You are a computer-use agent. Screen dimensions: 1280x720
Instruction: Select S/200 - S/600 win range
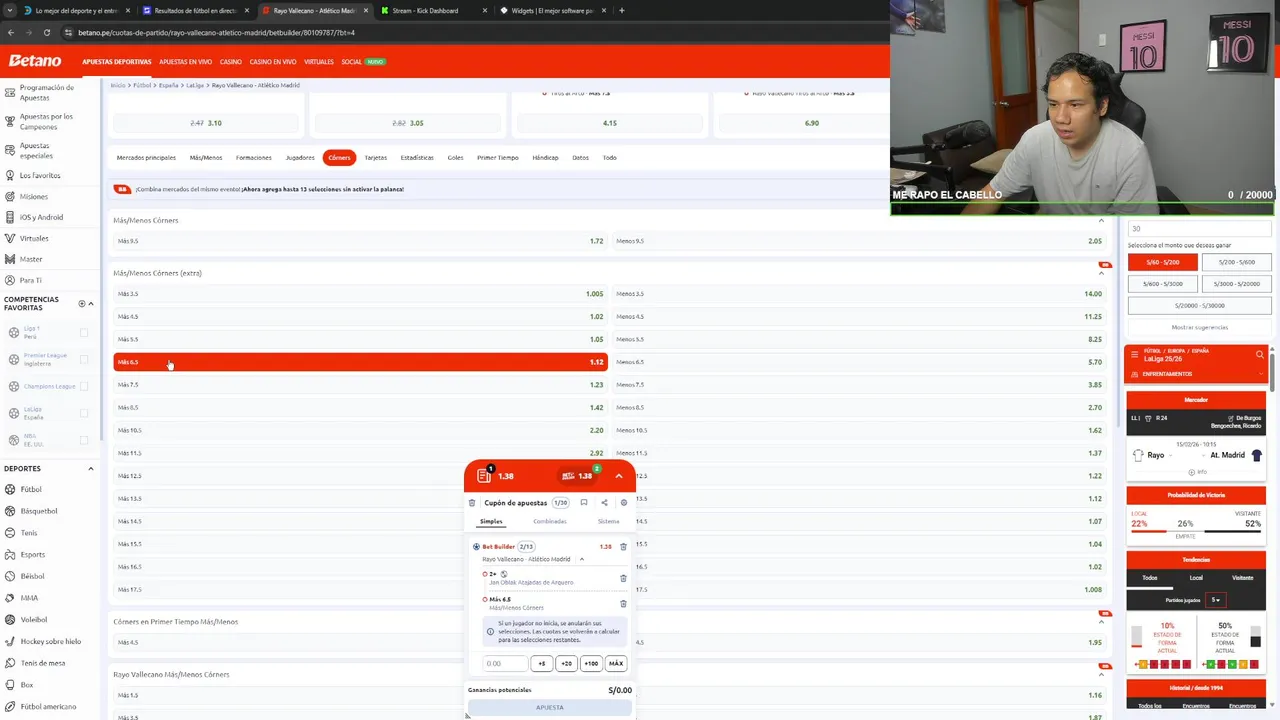(x=1236, y=262)
